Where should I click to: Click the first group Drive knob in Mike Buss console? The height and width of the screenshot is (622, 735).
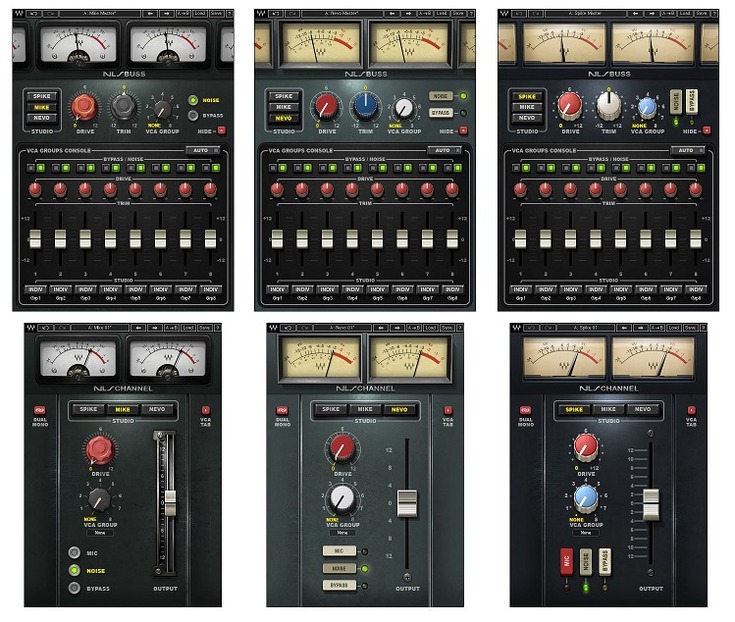[x=35, y=189]
